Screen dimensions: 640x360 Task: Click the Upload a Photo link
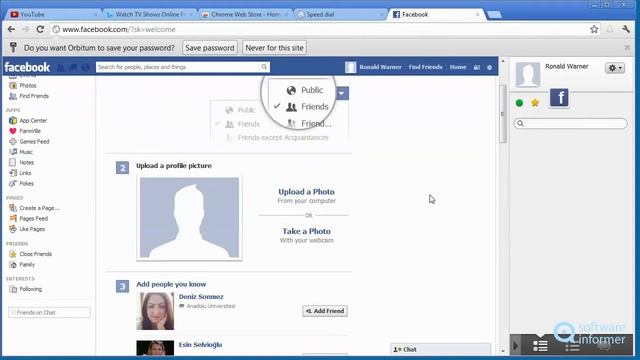click(307, 191)
